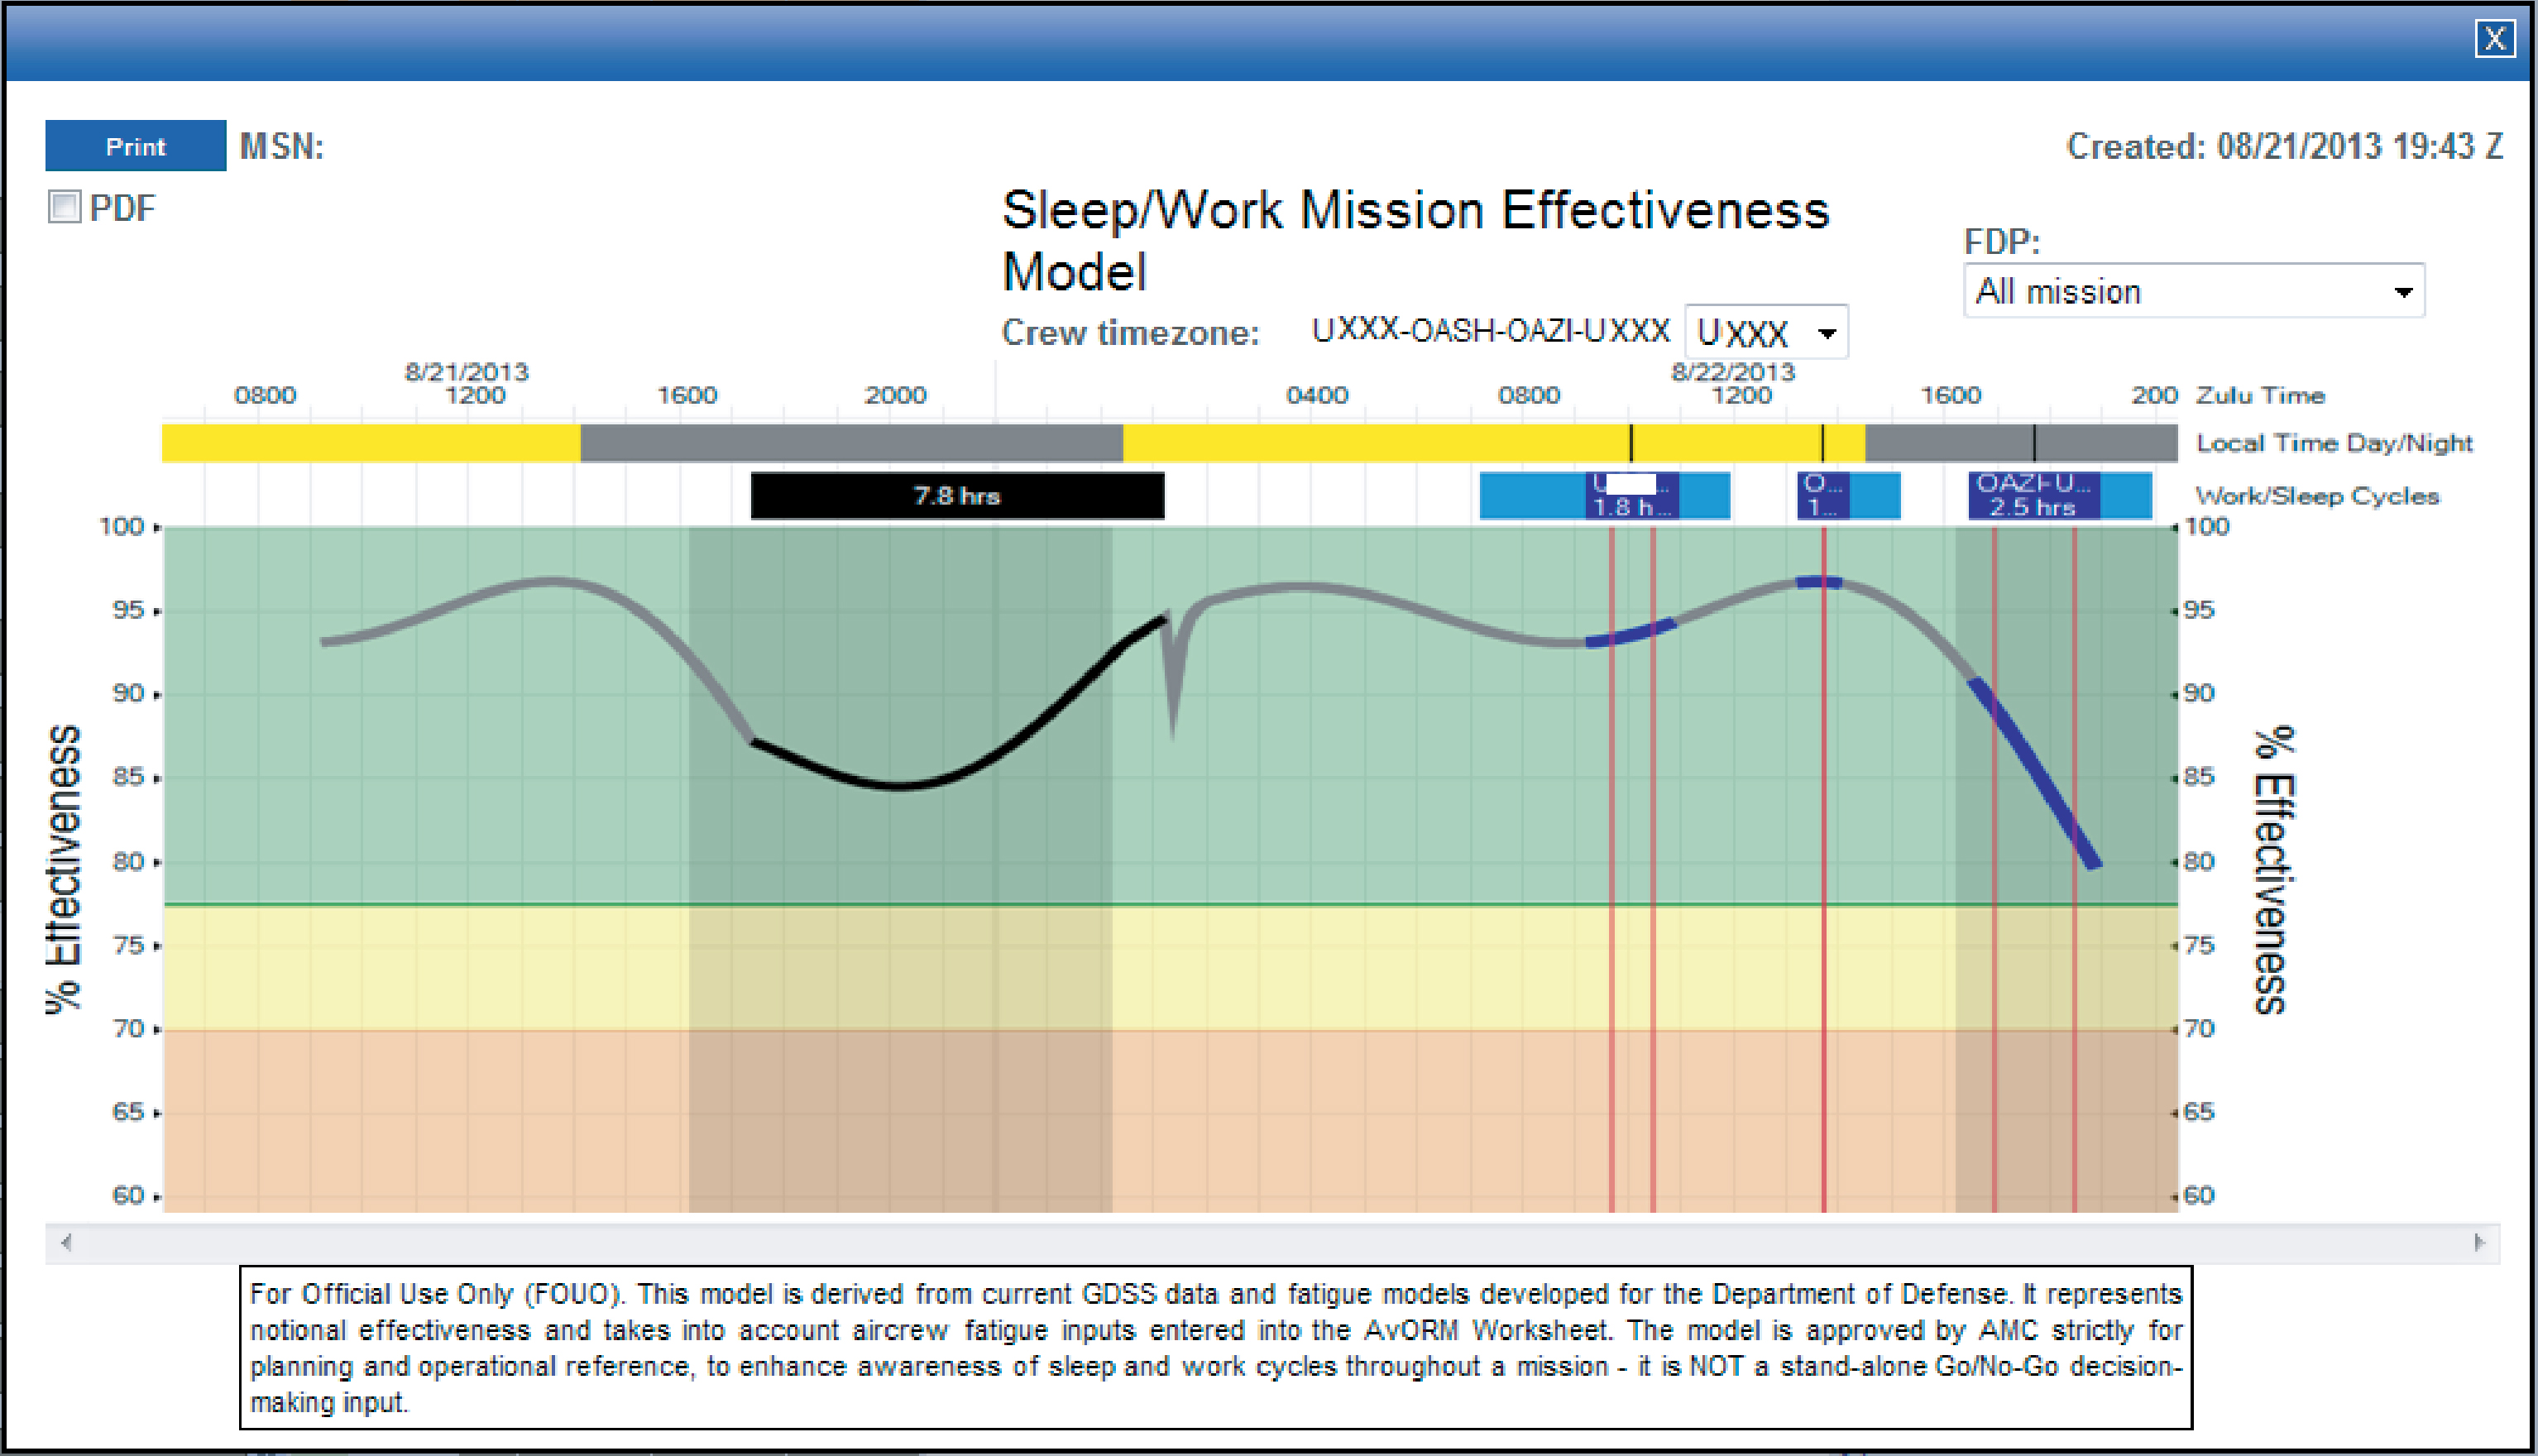Click the Created timestamp text
The height and width of the screenshot is (1456, 2538).
[2284, 146]
